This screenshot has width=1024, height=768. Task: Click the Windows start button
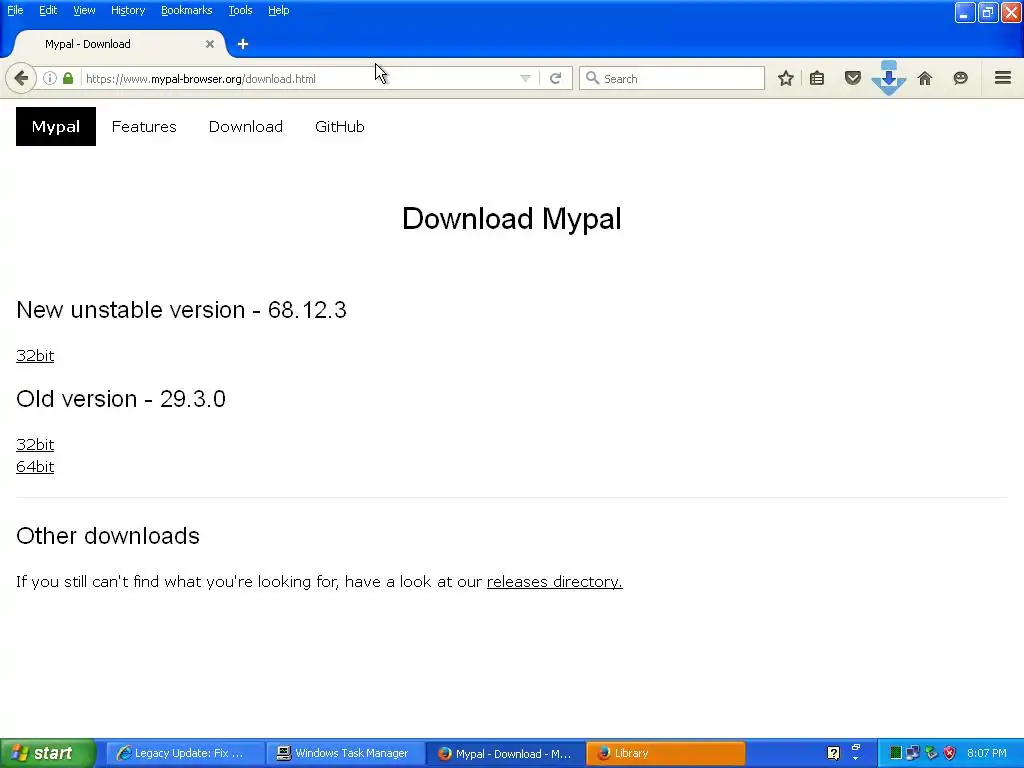48,753
